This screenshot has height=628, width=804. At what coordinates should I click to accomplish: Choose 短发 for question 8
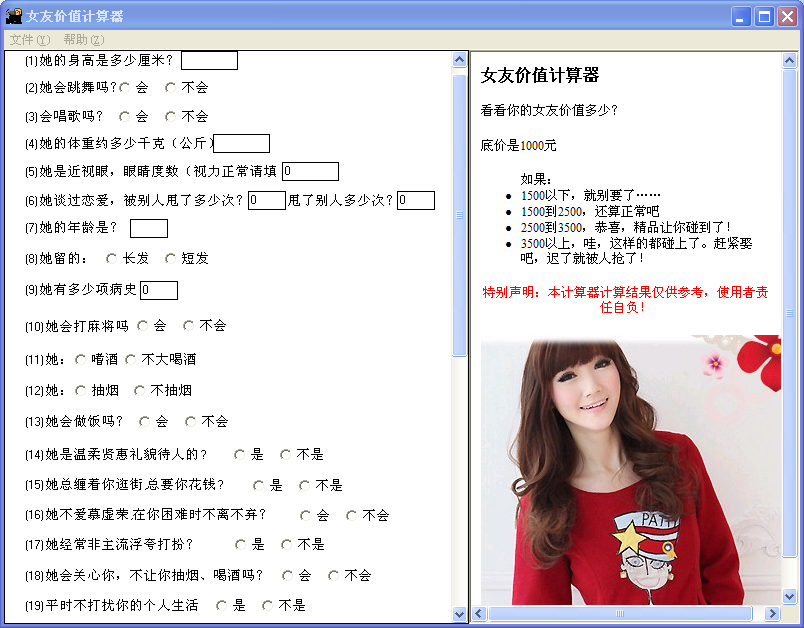[x=170, y=259]
